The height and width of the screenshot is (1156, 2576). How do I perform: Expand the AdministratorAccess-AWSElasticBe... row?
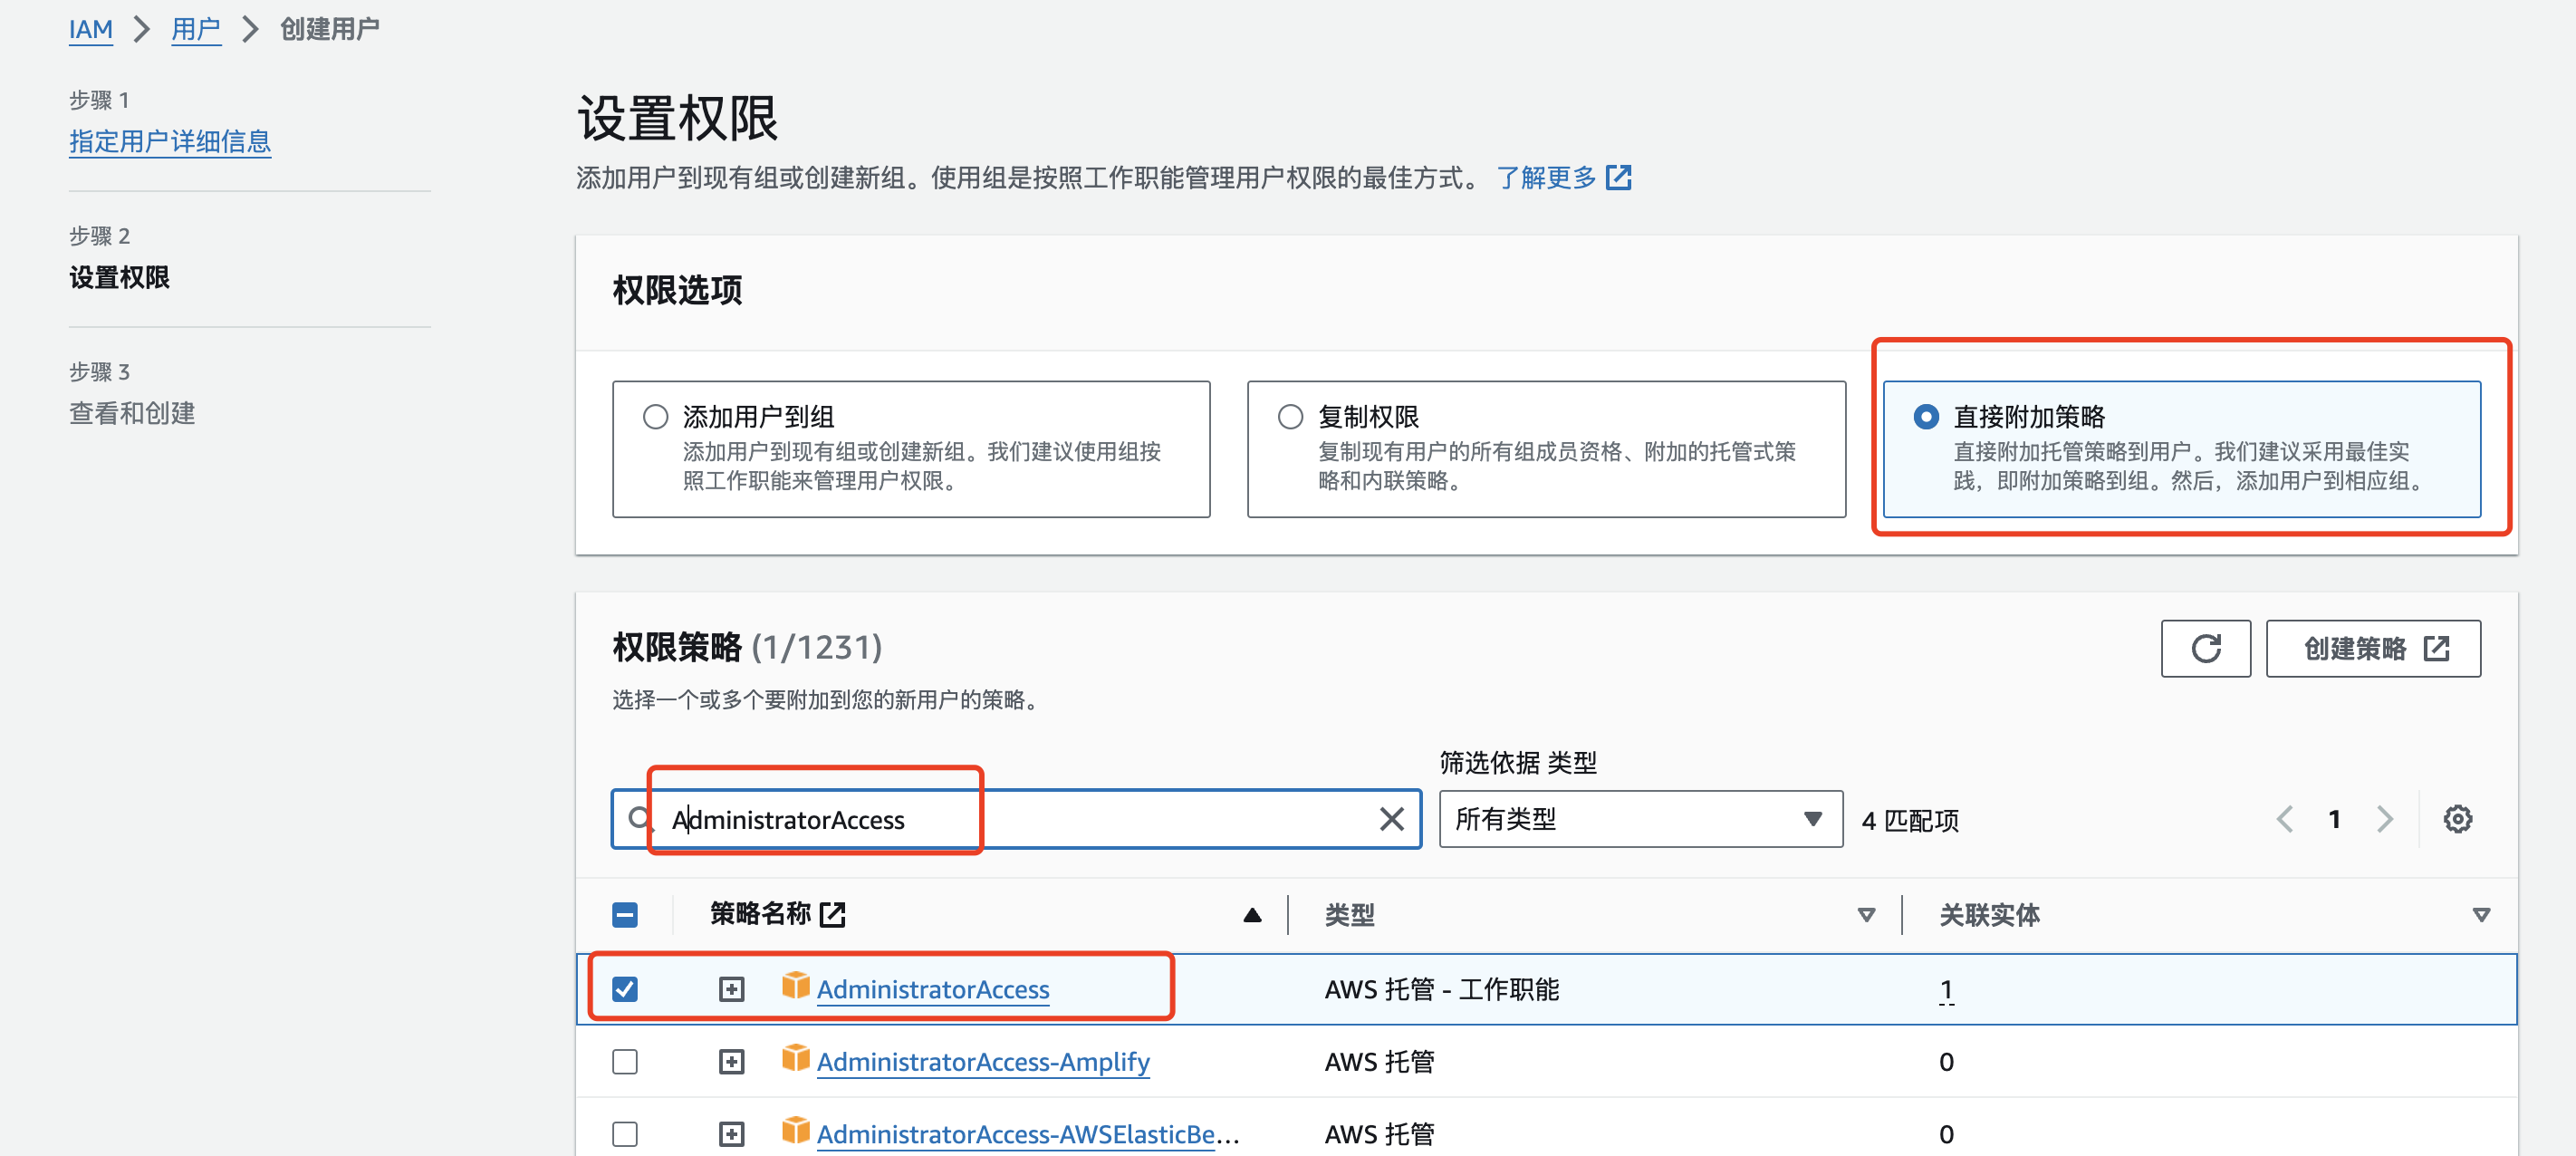tap(732, 1134)
